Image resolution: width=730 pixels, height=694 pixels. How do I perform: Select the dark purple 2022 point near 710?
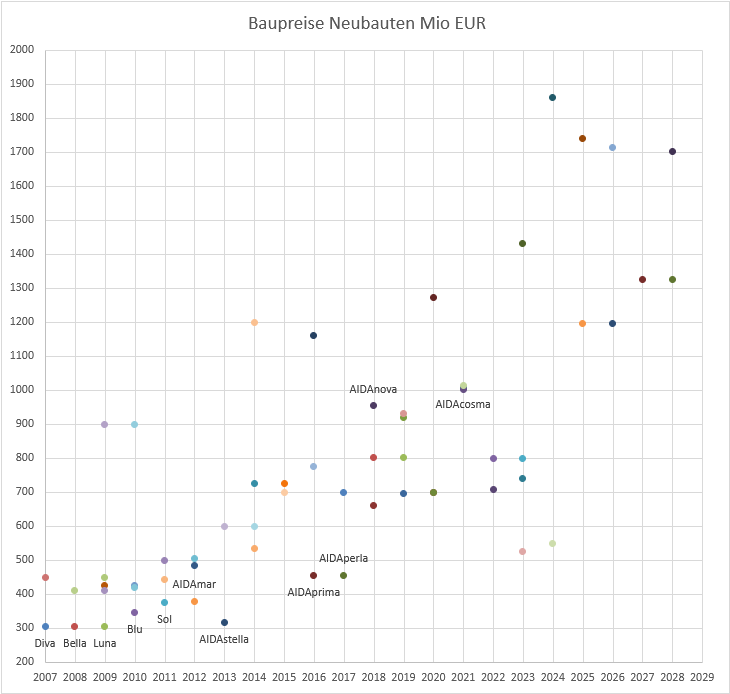coord(493,489)
